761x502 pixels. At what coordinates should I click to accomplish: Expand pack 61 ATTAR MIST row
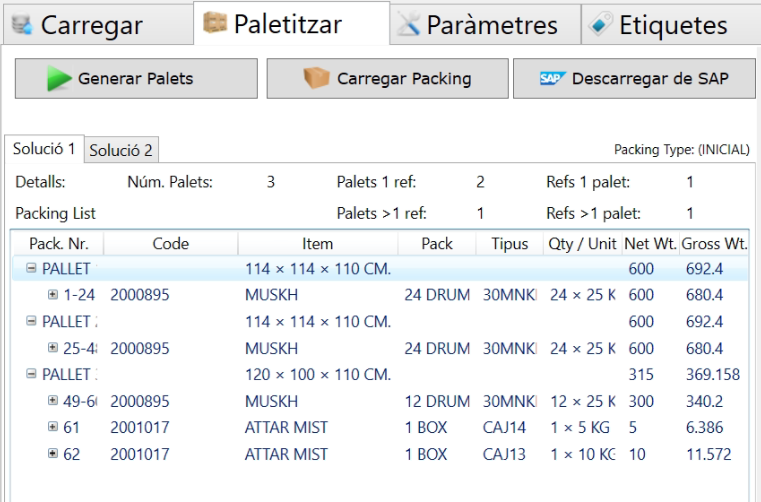point(53,427)
